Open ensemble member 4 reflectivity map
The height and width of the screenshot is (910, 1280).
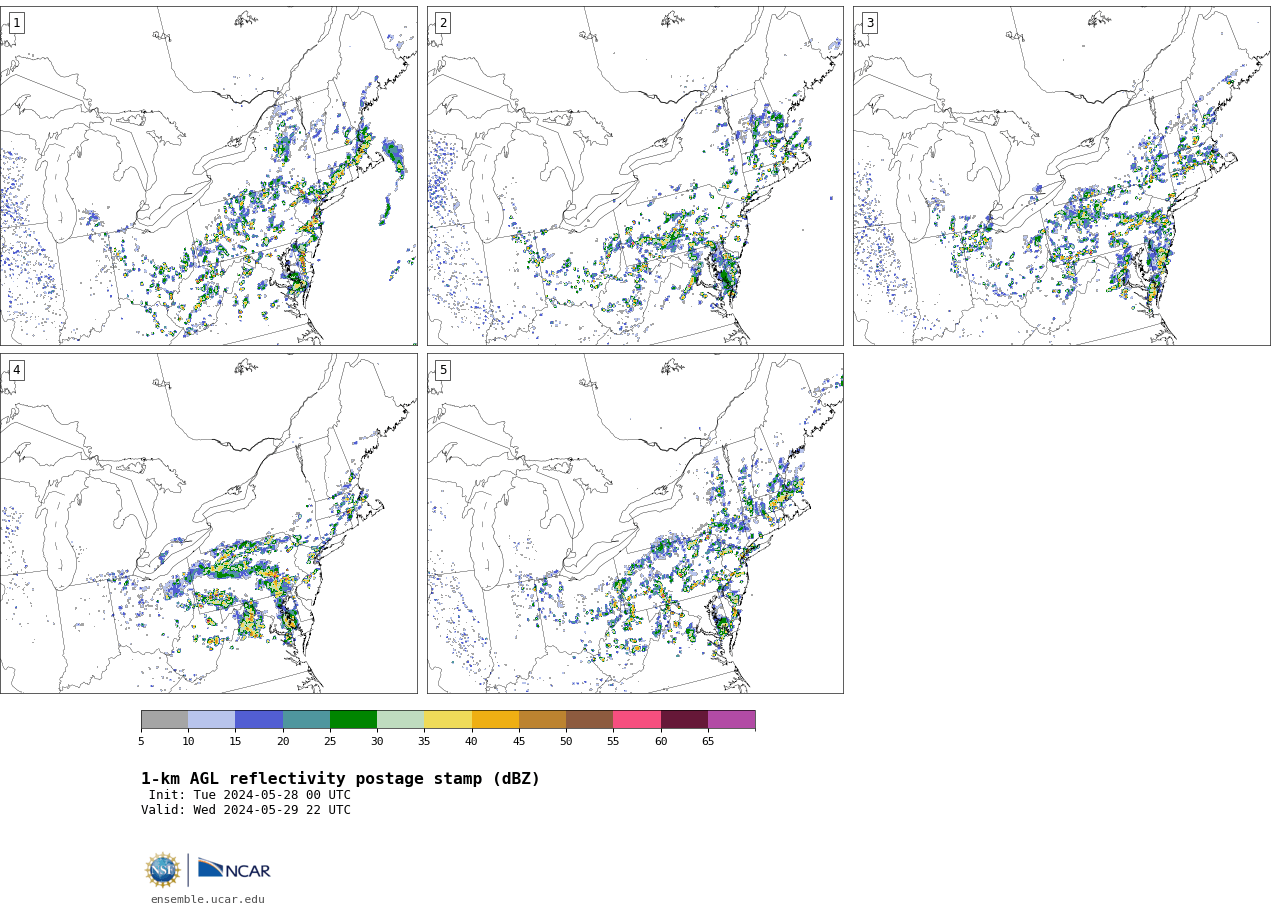(208, 523)
